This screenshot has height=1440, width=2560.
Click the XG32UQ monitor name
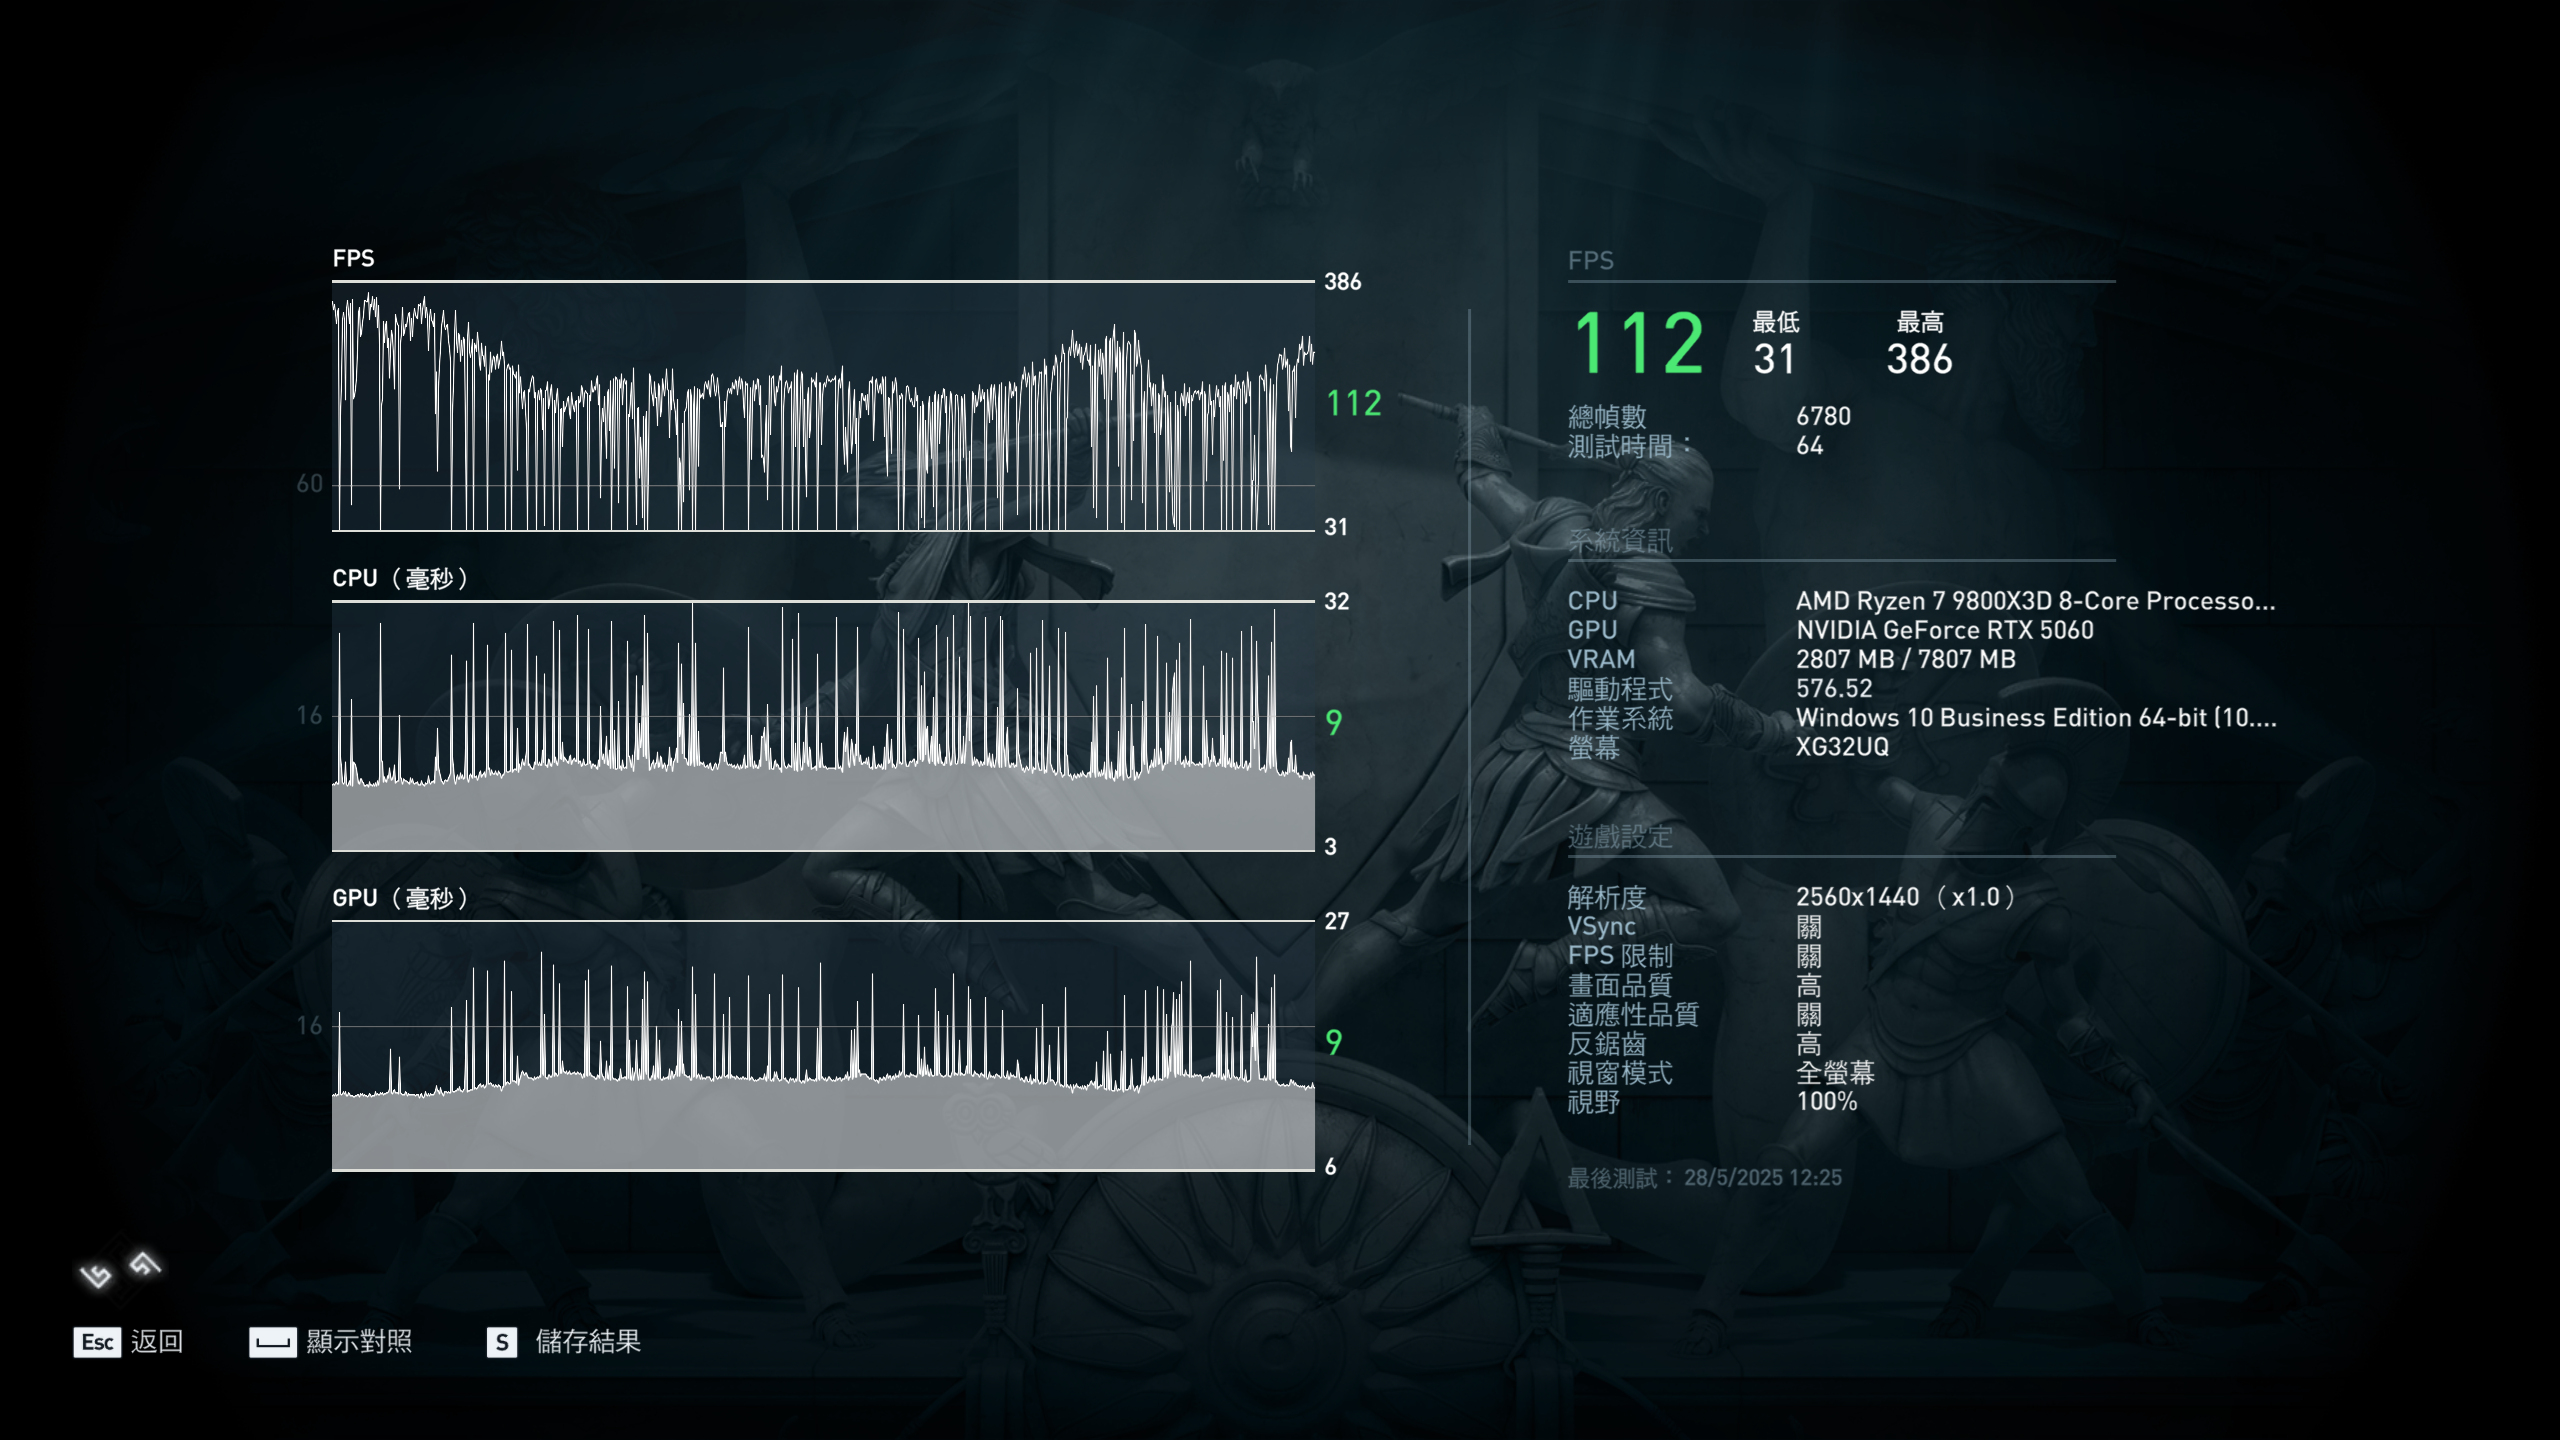click(1842, 747)
